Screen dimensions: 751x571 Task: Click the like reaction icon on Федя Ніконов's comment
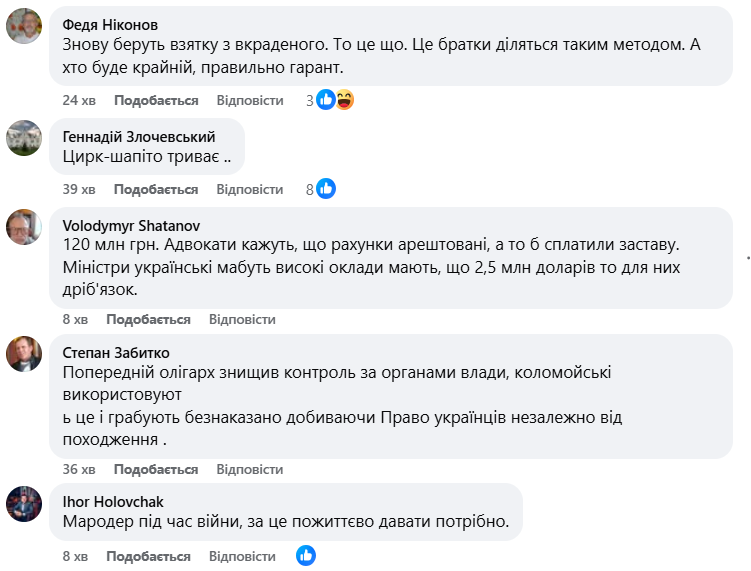click(326, 100)
